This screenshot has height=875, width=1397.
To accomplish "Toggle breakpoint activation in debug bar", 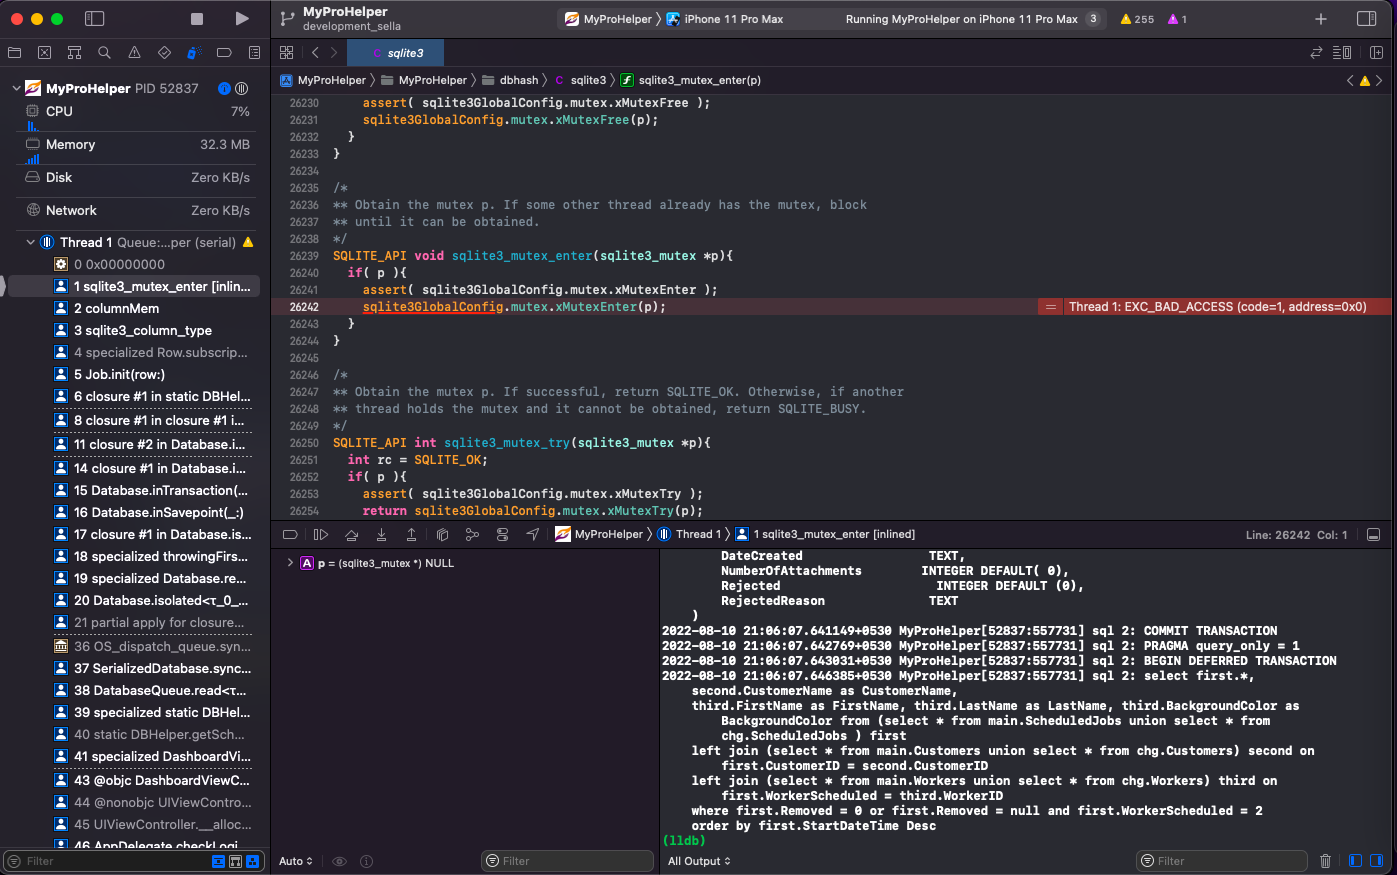I will (290, 534).
